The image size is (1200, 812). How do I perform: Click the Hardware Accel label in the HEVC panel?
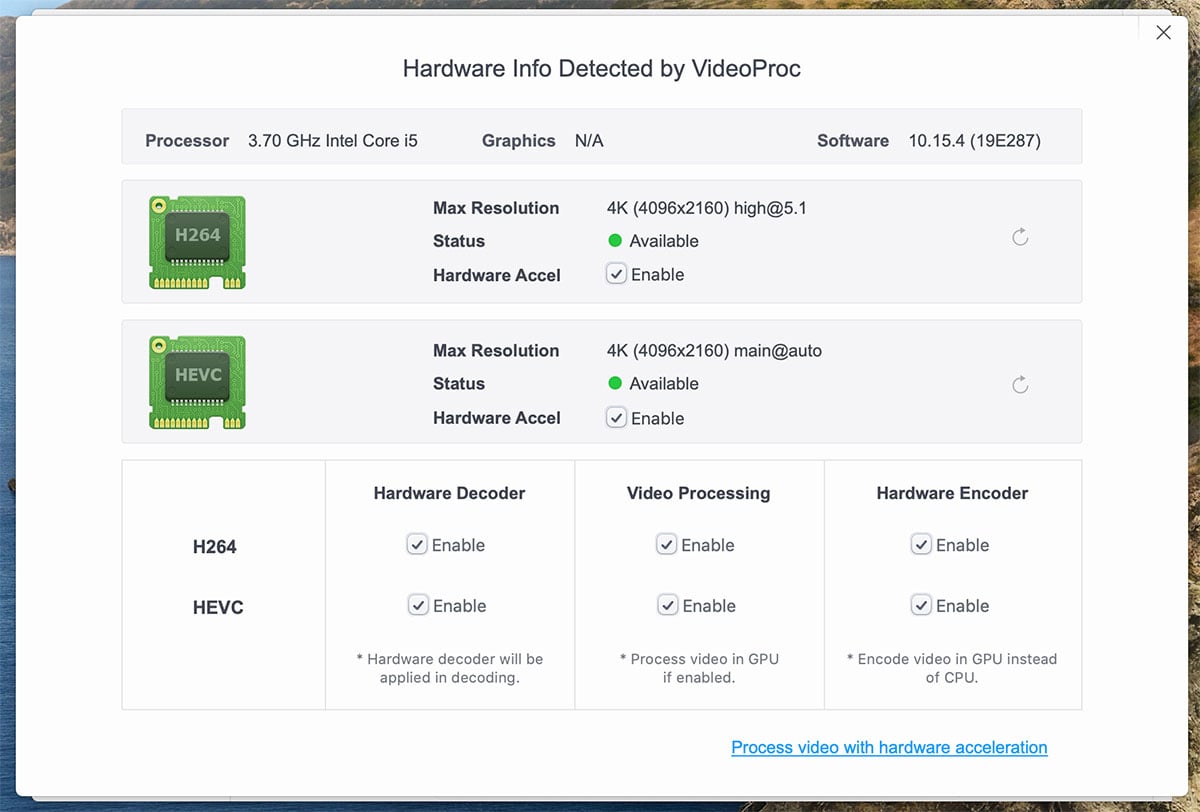(x=497, y=418)
